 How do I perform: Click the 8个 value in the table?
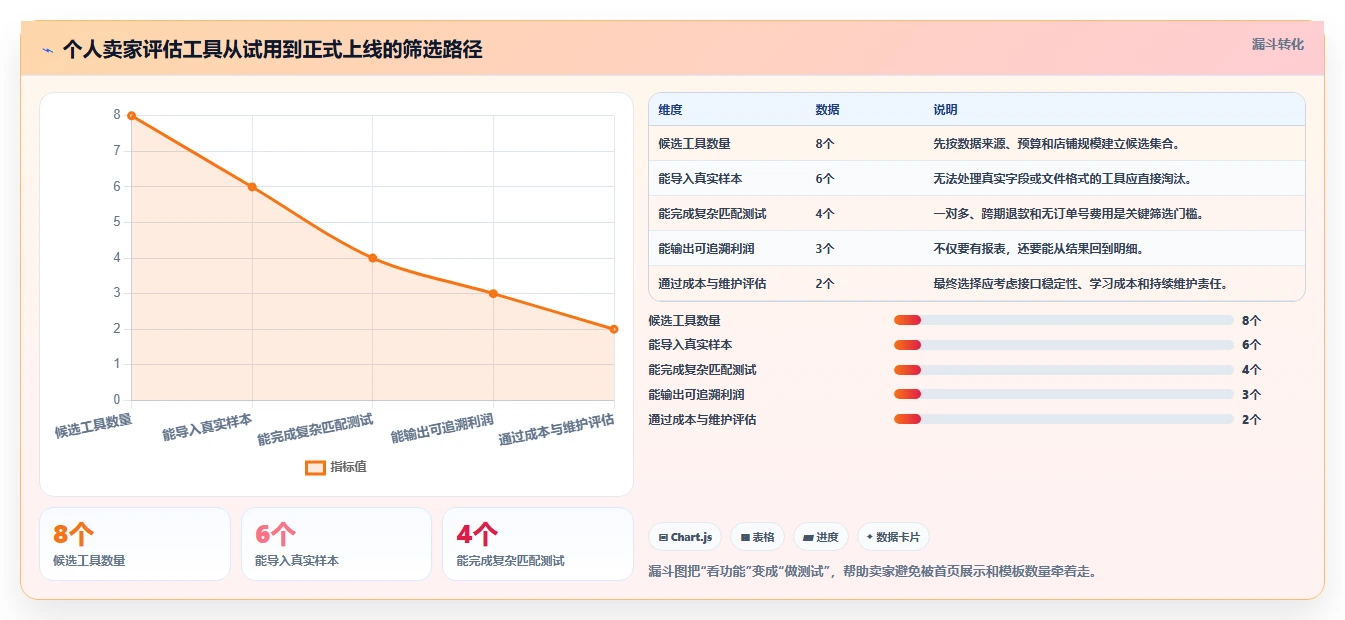825,144
